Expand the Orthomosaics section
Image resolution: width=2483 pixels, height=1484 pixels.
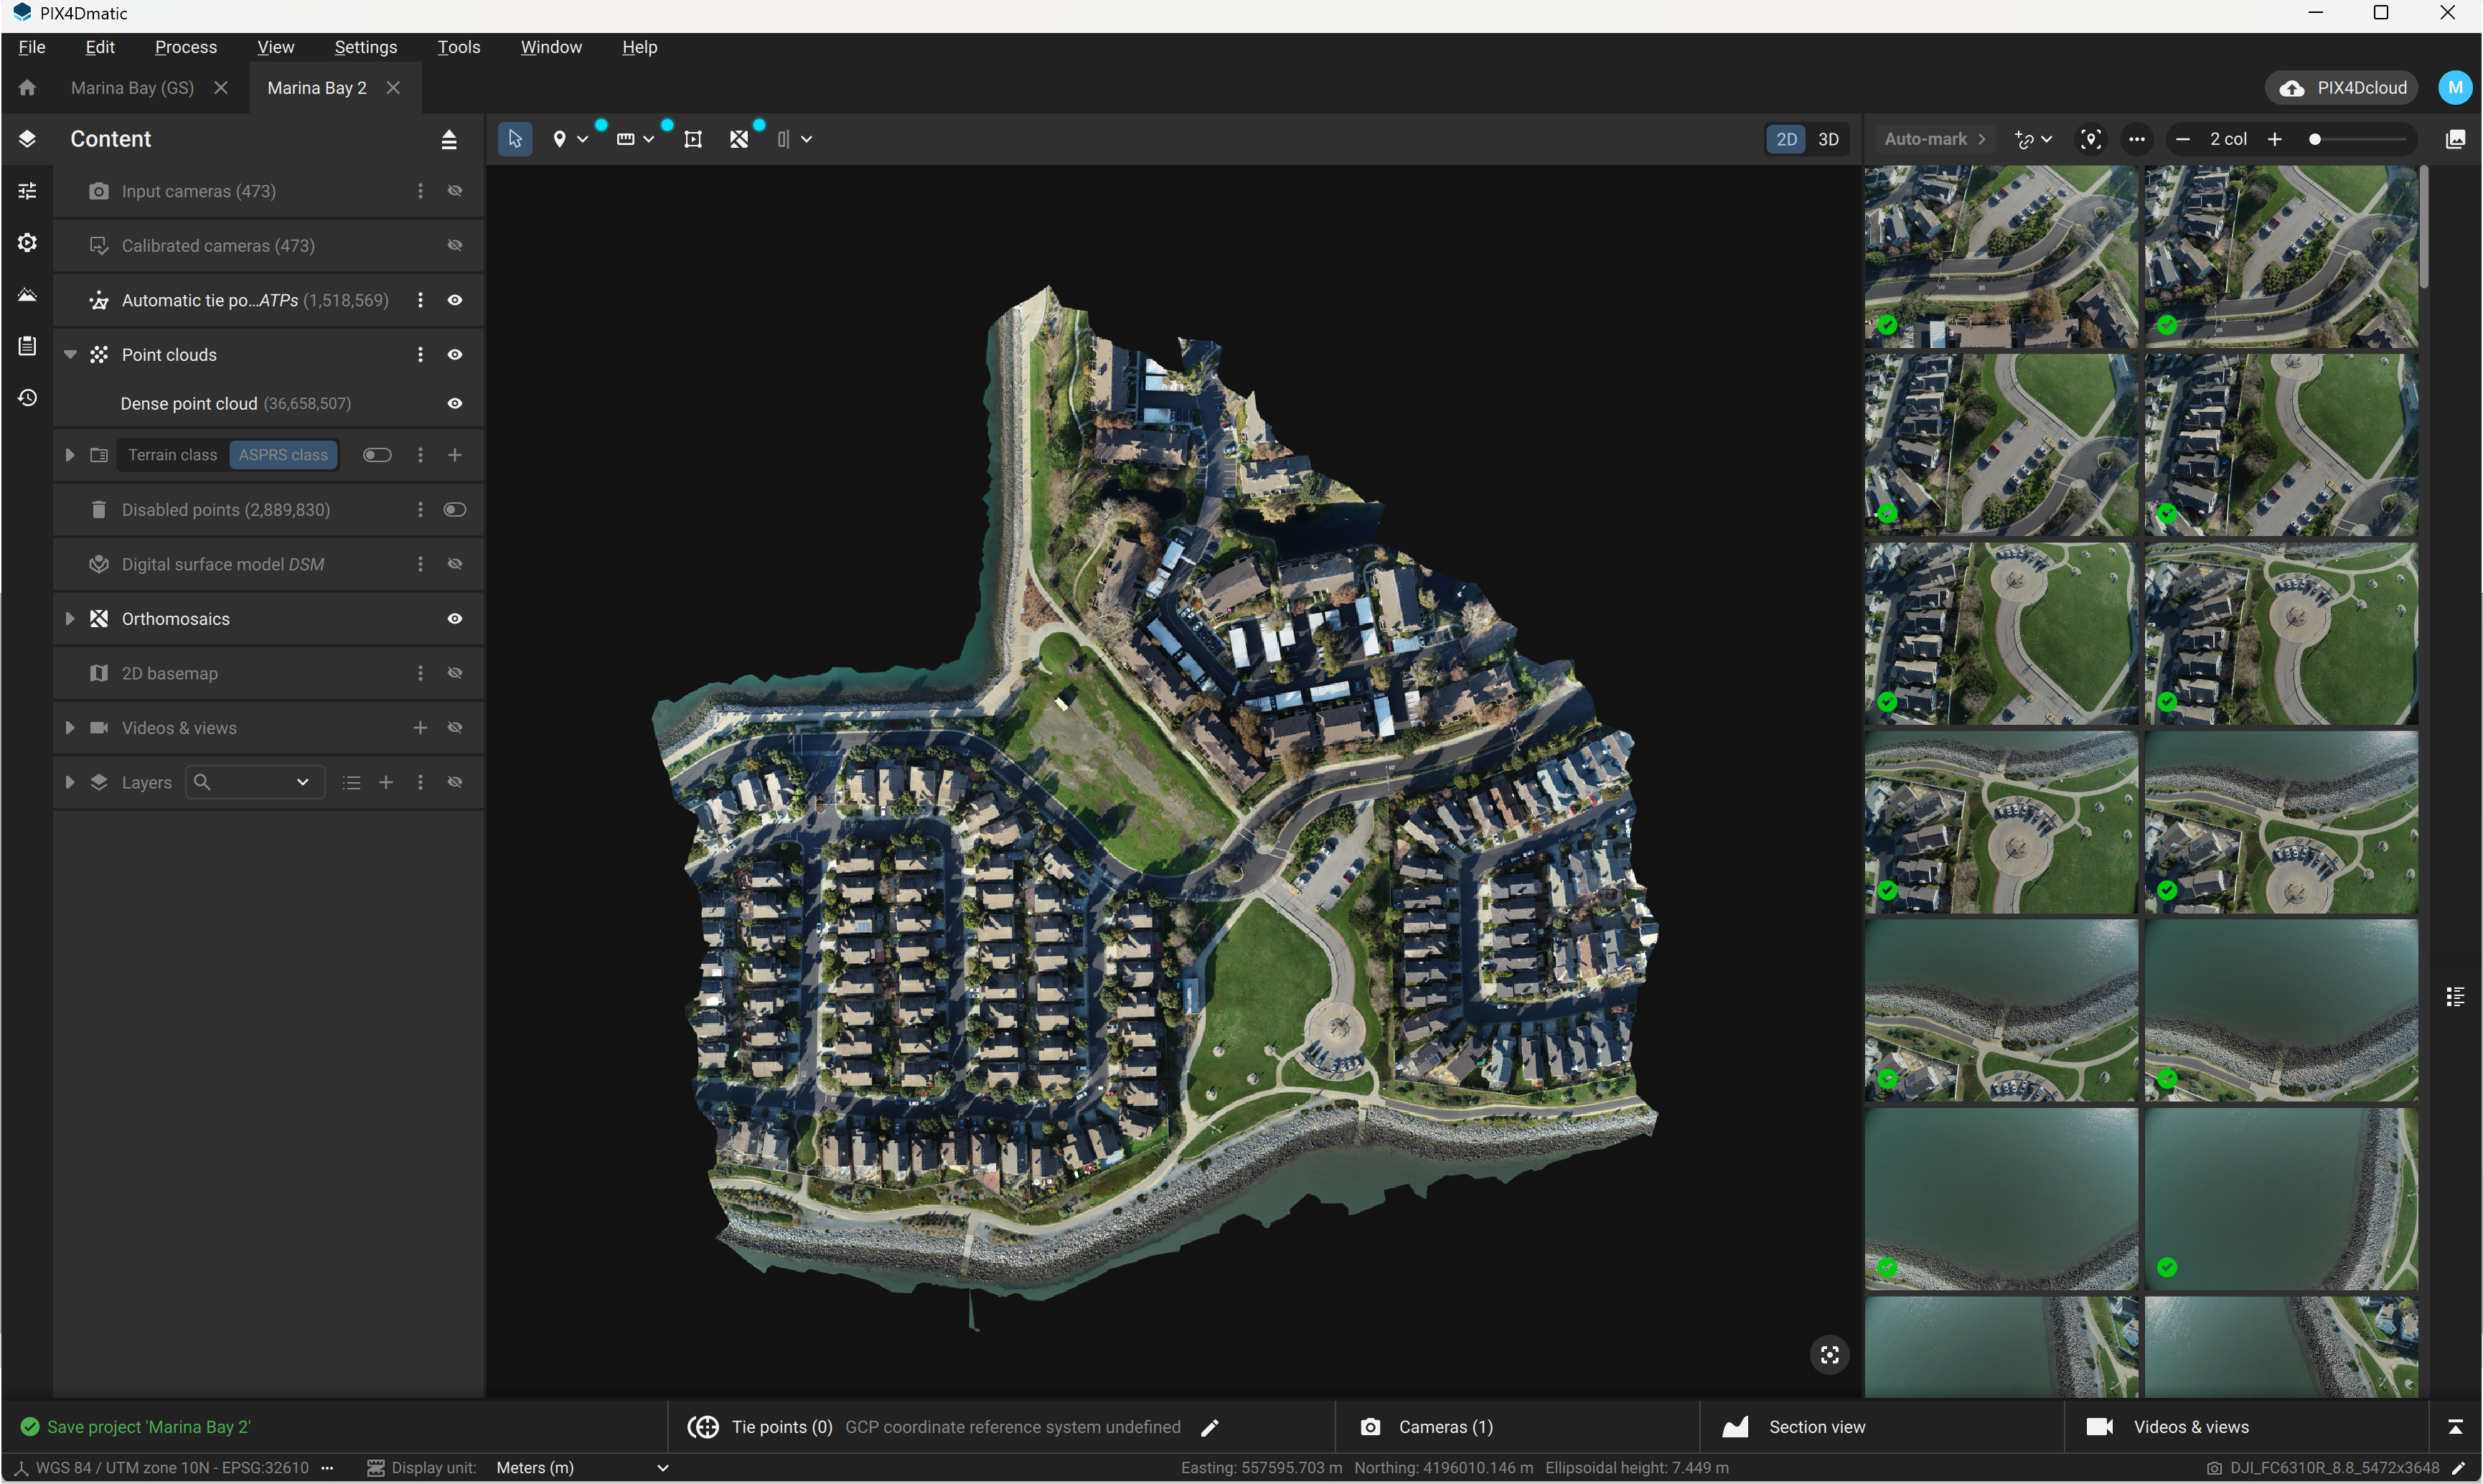70,618
